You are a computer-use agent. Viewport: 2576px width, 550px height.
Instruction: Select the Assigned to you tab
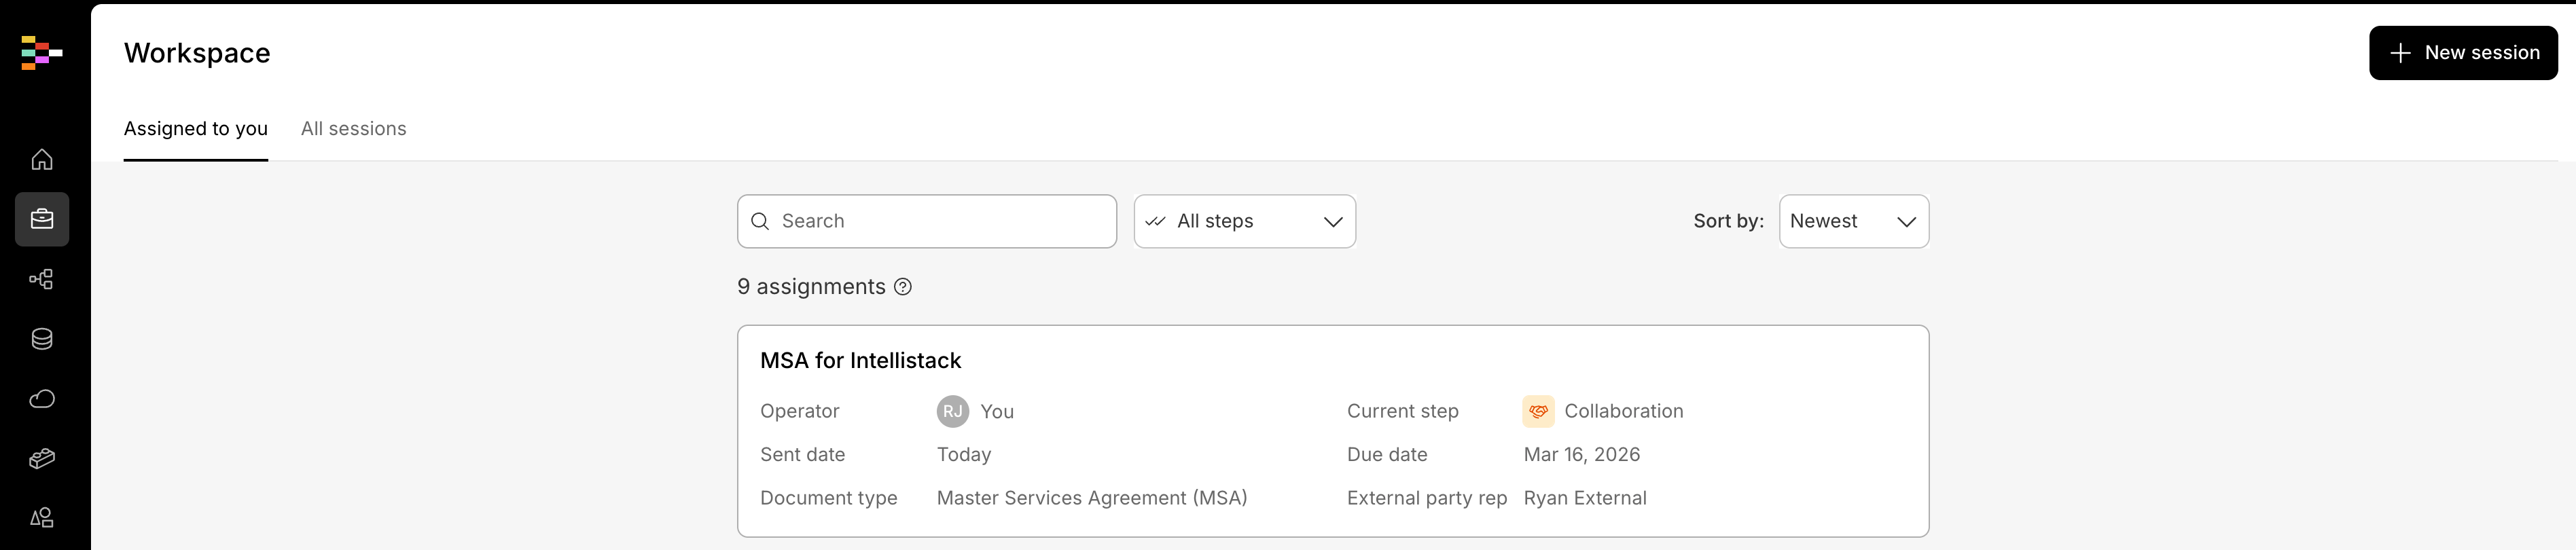click(196, 129)
